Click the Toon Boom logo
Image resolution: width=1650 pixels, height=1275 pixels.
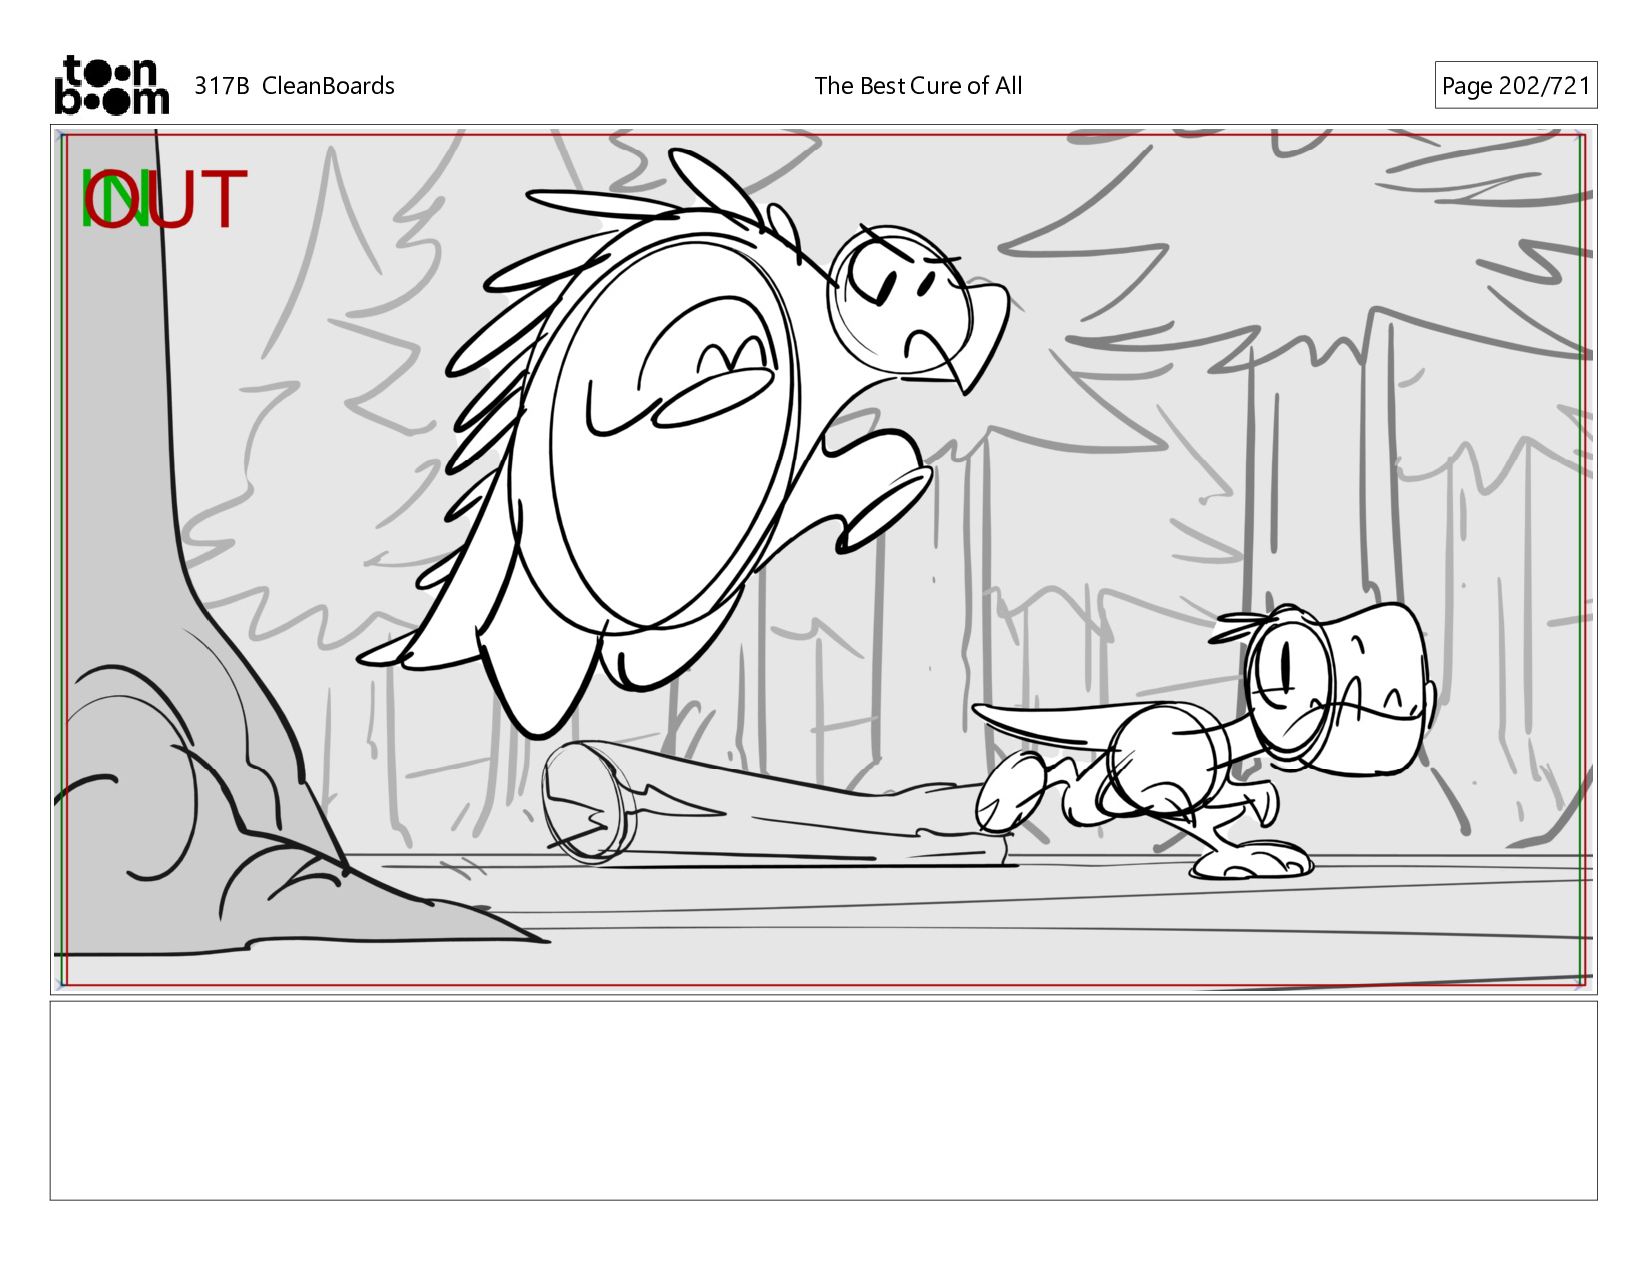point(111,85)
